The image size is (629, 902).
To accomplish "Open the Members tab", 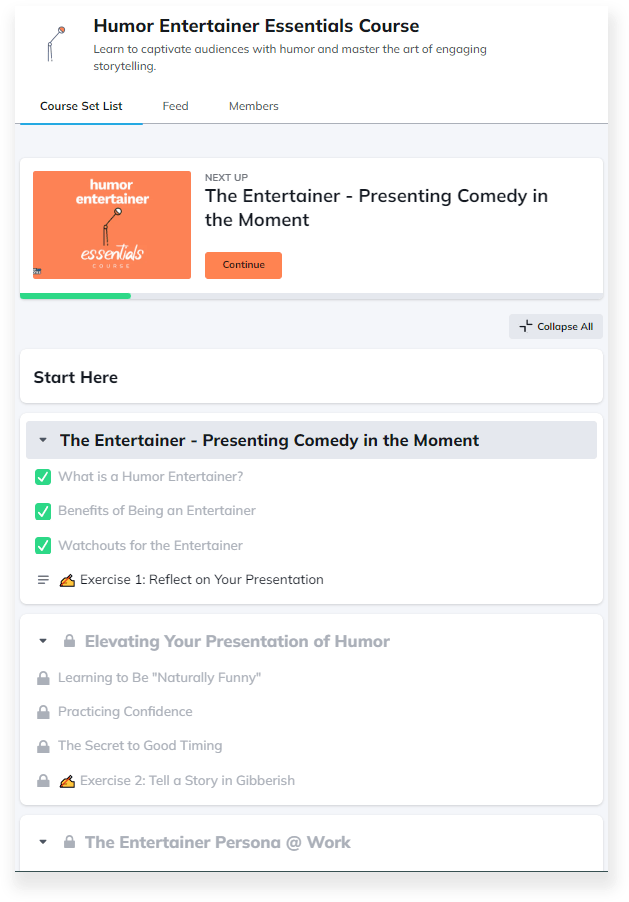I will pyautogui.click(x=253, y=105).
